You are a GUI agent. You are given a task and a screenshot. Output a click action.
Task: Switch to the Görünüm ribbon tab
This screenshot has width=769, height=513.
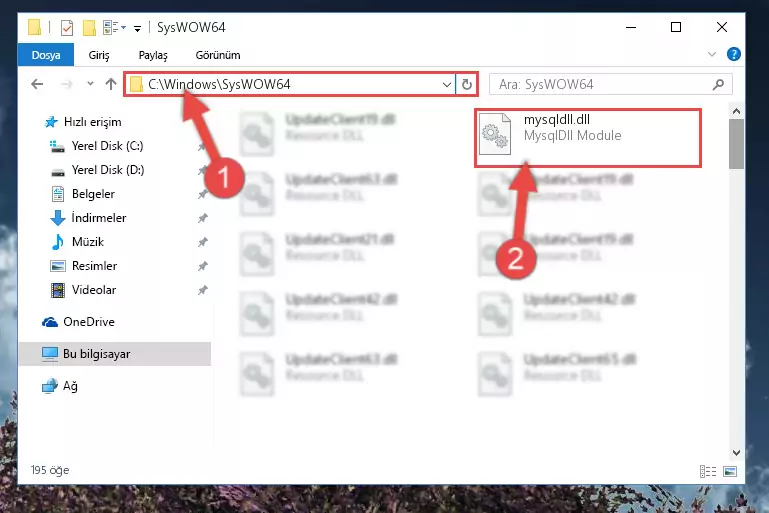click(x=218, y=55)
